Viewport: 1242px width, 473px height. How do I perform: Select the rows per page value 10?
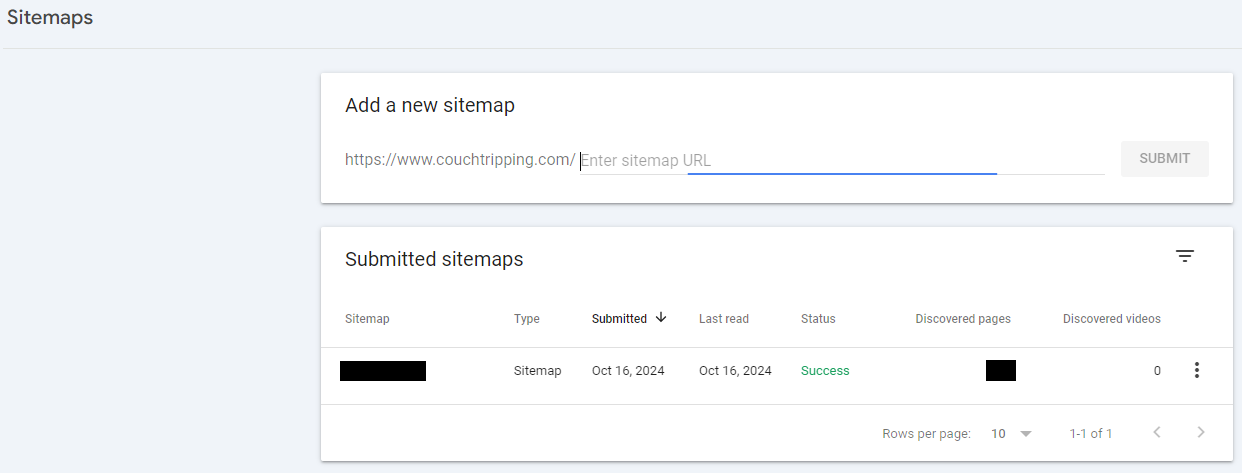[998, 434]
